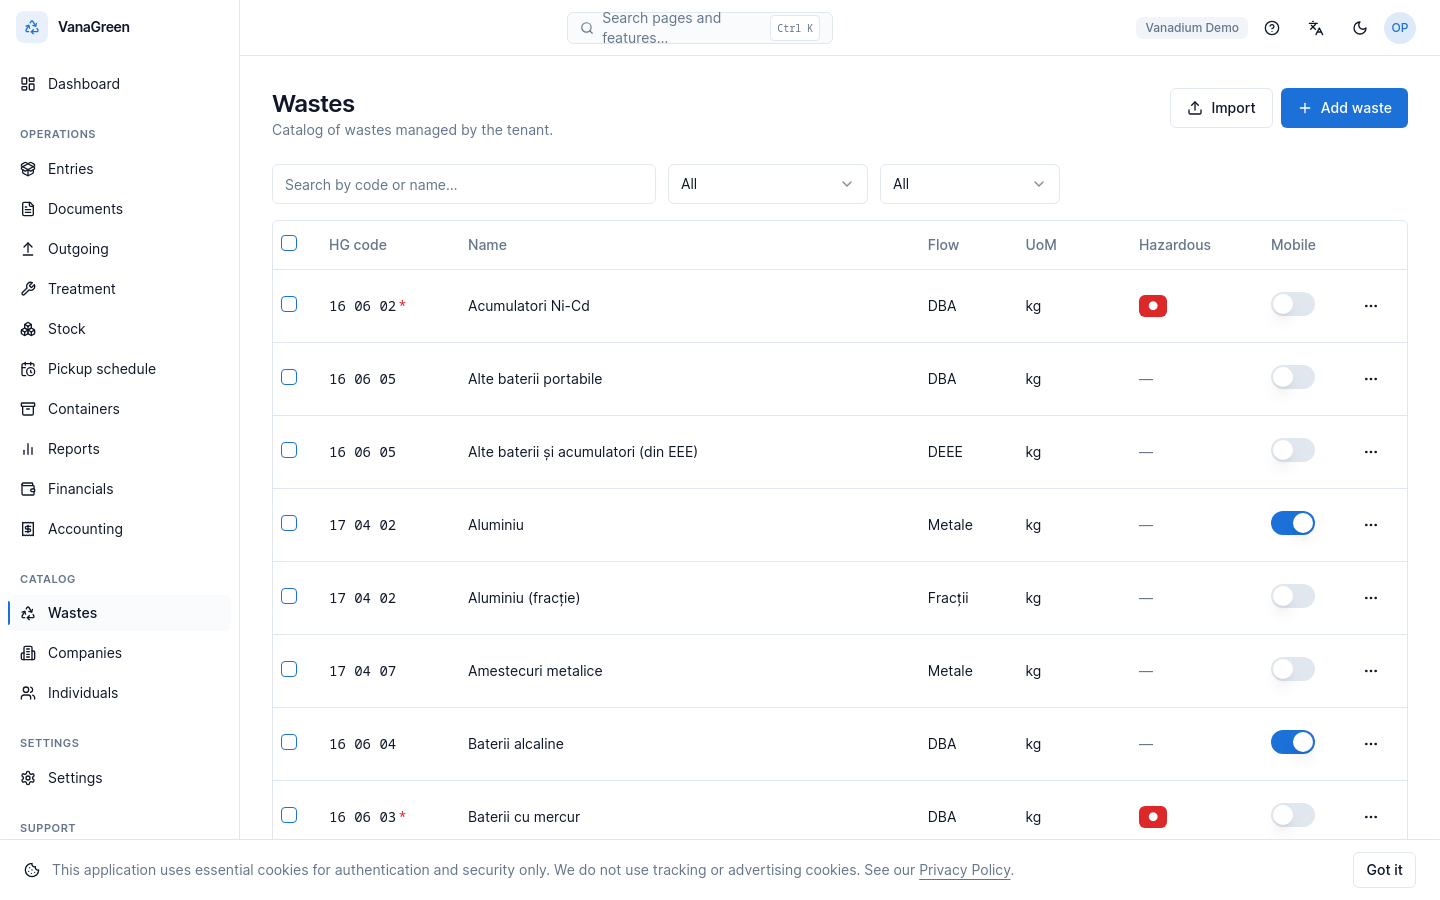
Task: Select Wastes in the sidebar catalog
Action: point(119,613)
